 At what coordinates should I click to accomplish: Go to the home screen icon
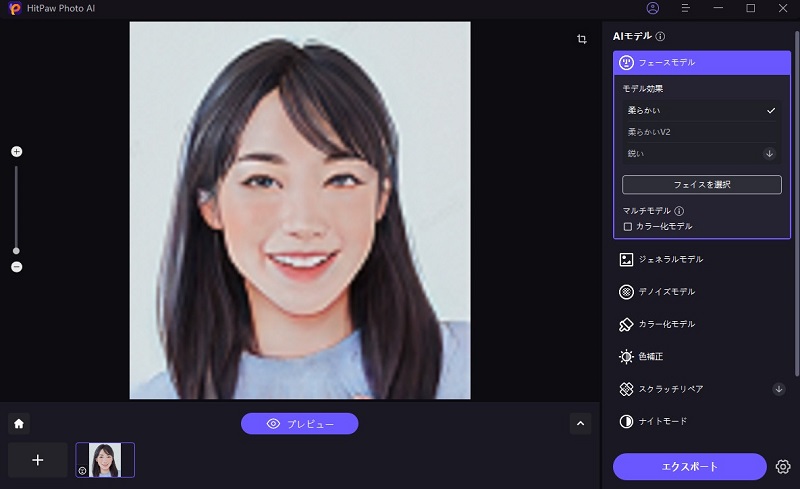[x=18, y=424]
